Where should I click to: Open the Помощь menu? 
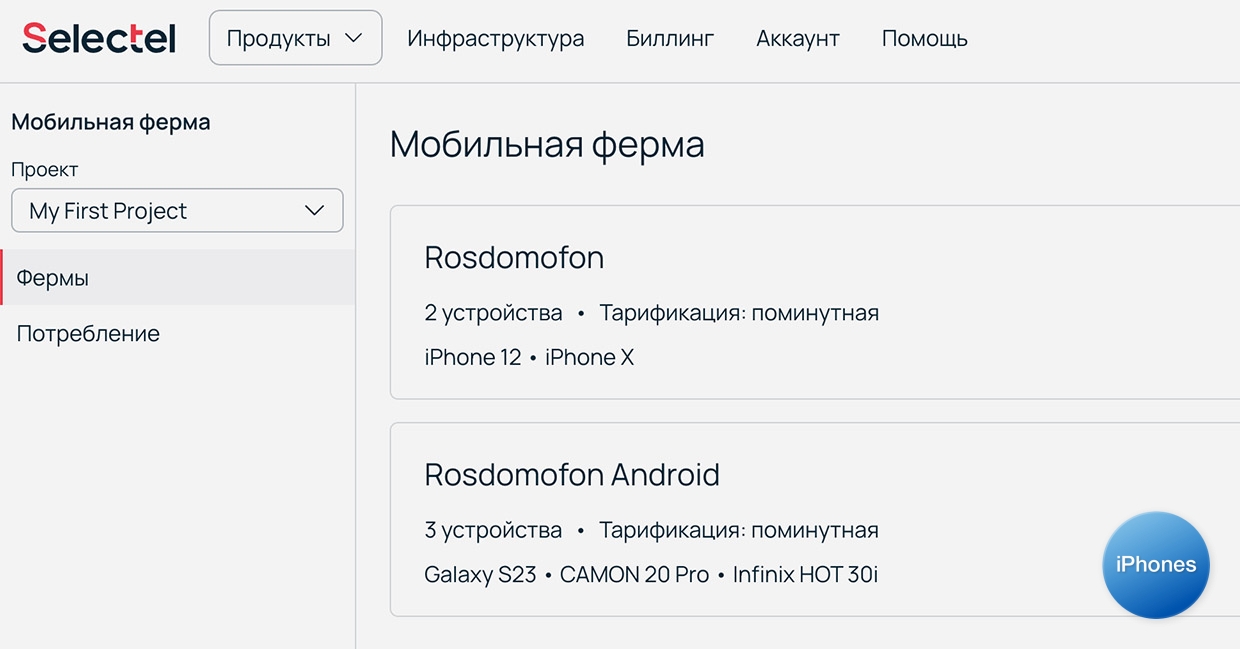click(924, 39)
